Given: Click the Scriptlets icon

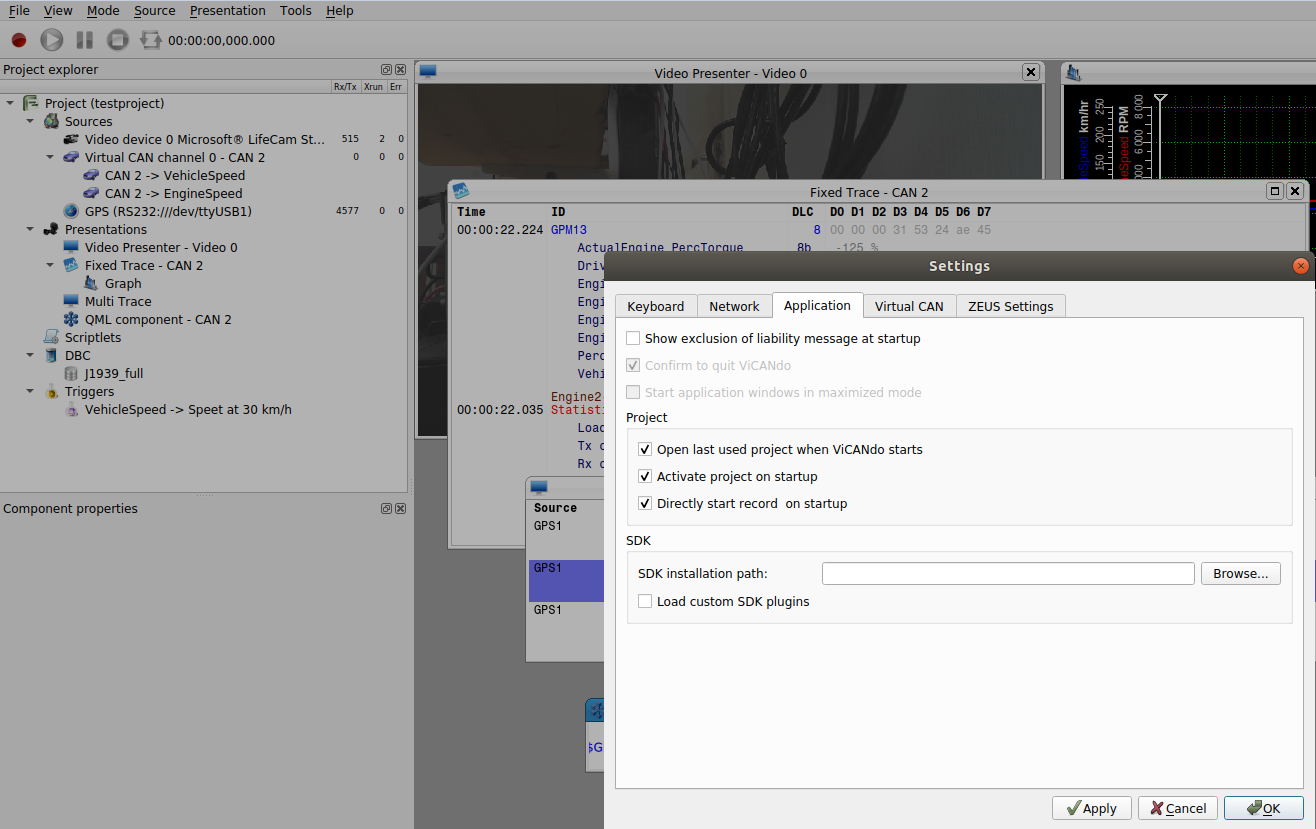Looking at the screenshot, I should tap(52, 338).
